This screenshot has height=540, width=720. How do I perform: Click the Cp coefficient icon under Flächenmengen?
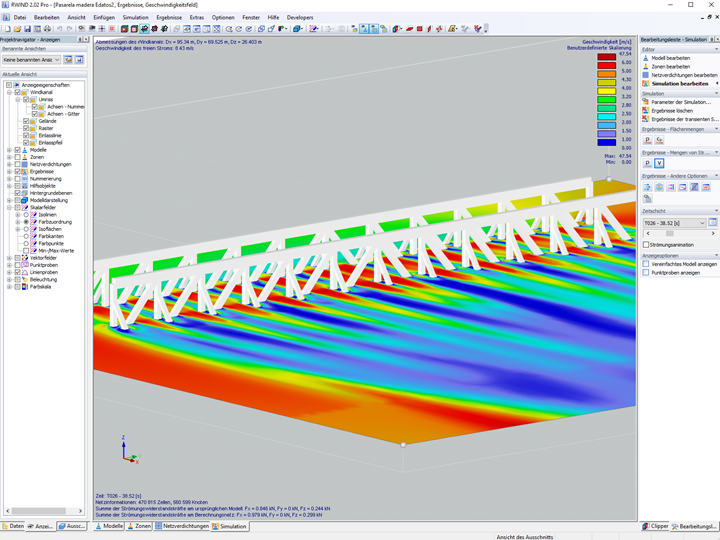(x=659, y=140)
